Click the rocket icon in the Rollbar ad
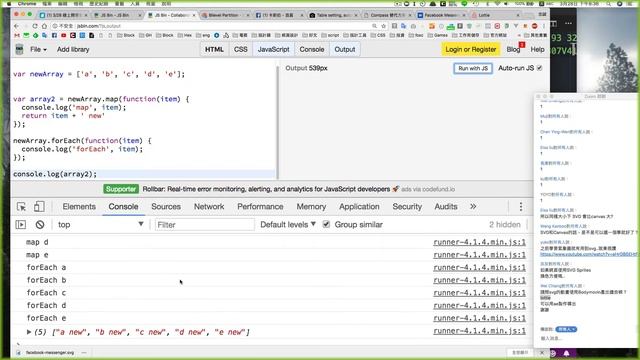Viewport: 640px width, 360px height. coord(395,189)
